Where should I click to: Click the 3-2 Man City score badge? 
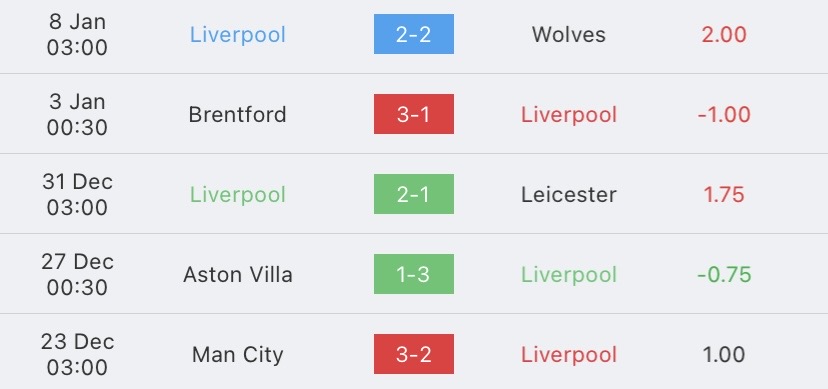[413, 354]
